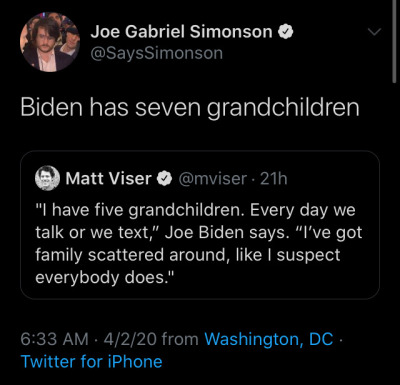Click the 'Joe Biden says' phrase in quote
This screenshot has height=385, width=400.
[227, 232]
